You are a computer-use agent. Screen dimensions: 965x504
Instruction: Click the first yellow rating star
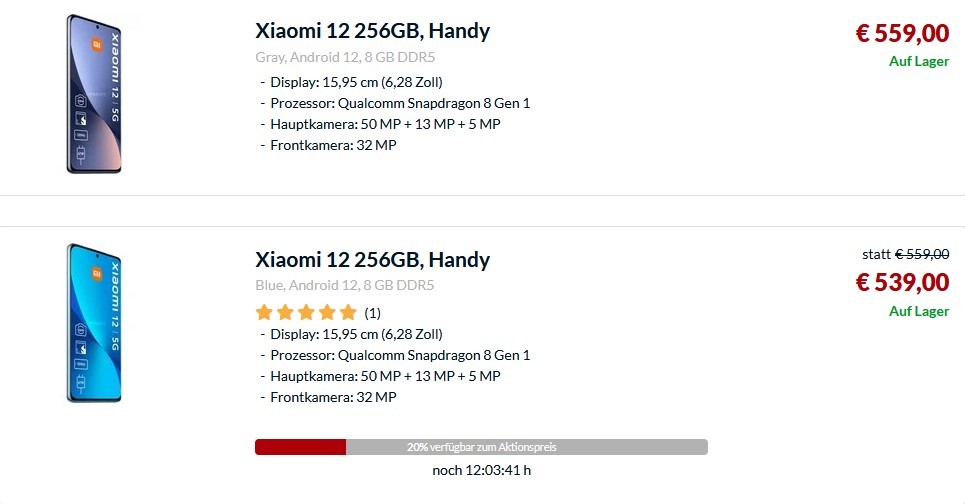[264, 313]
